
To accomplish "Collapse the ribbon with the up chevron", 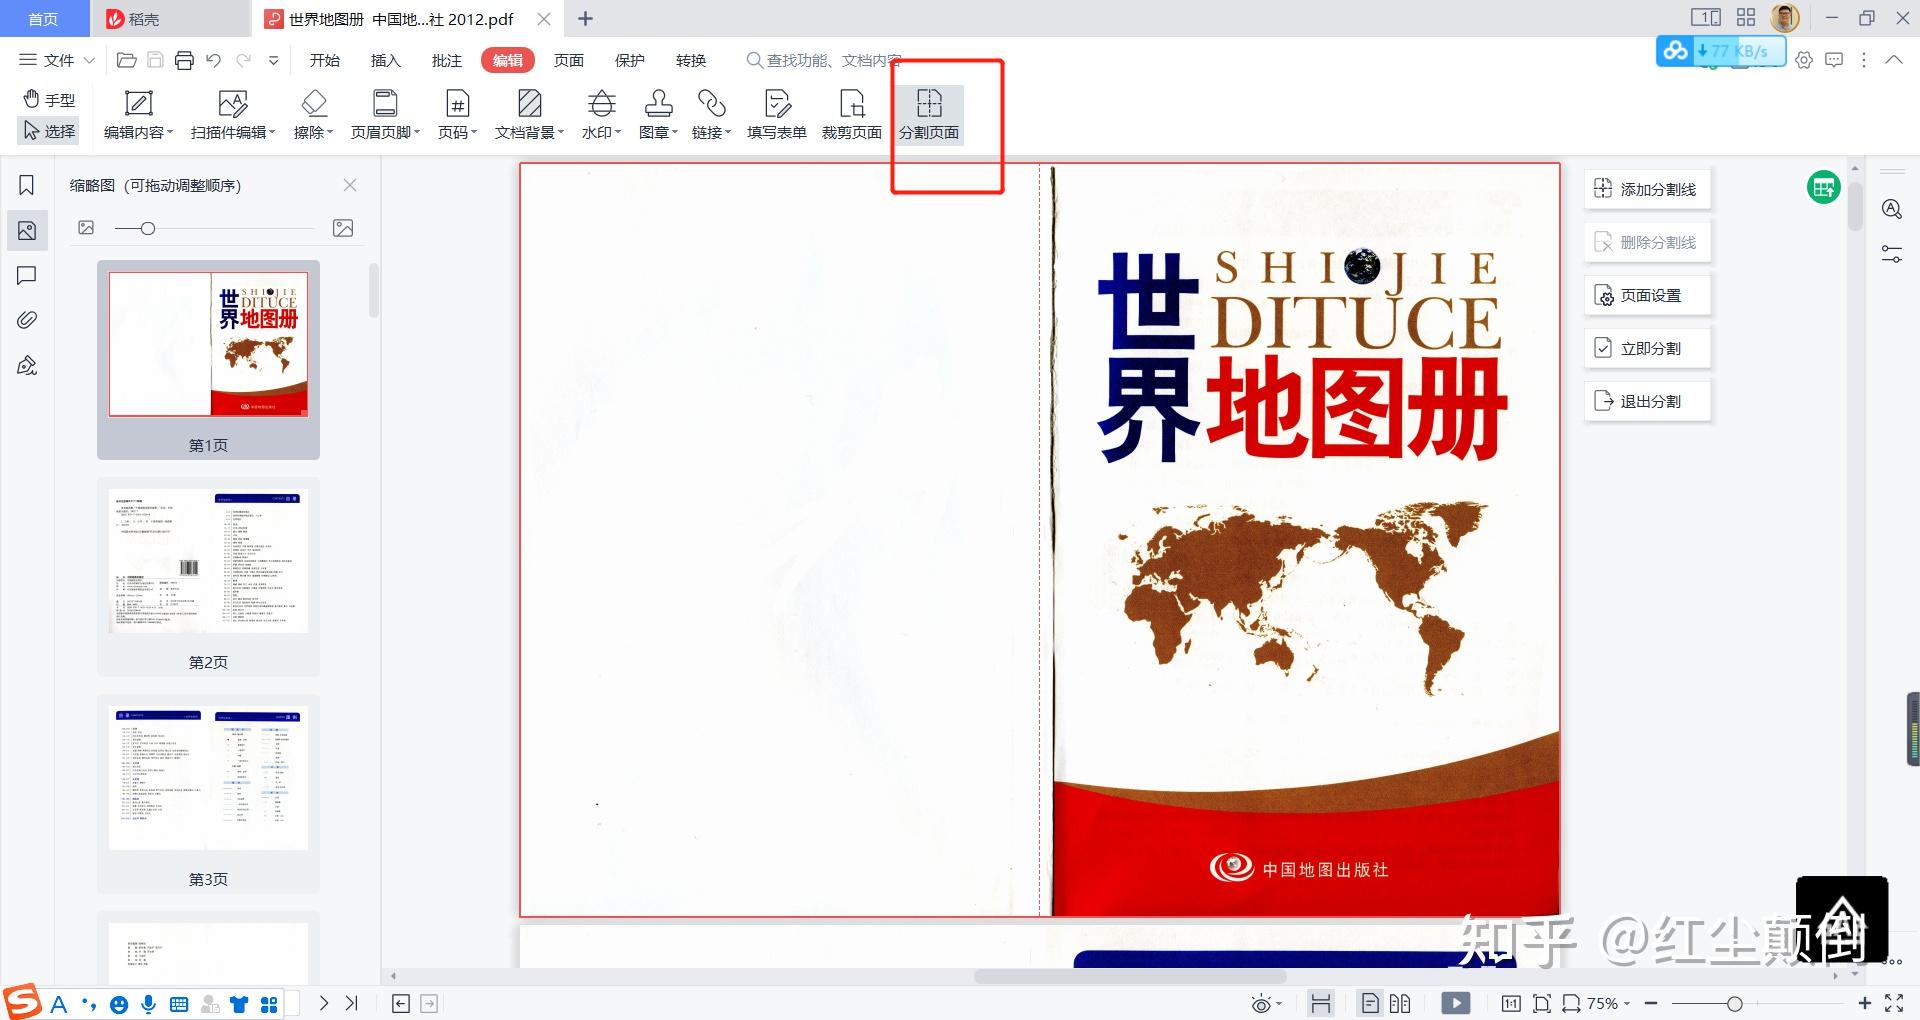I will pos(1894,60).
